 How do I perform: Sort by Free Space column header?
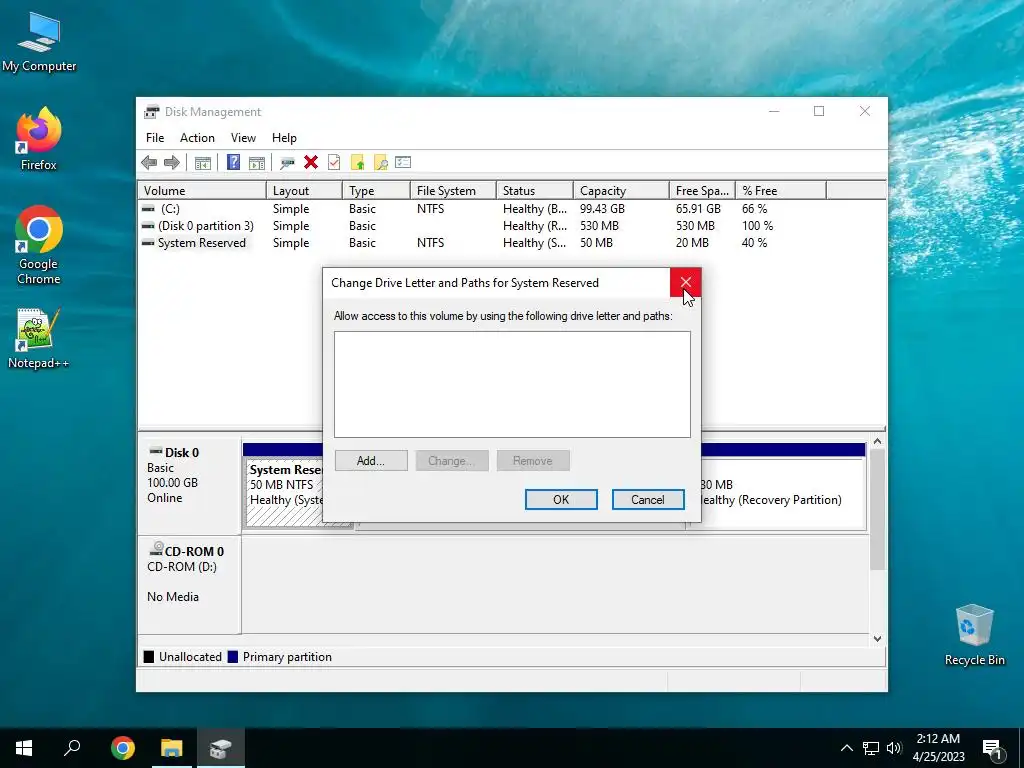(702, 191)
